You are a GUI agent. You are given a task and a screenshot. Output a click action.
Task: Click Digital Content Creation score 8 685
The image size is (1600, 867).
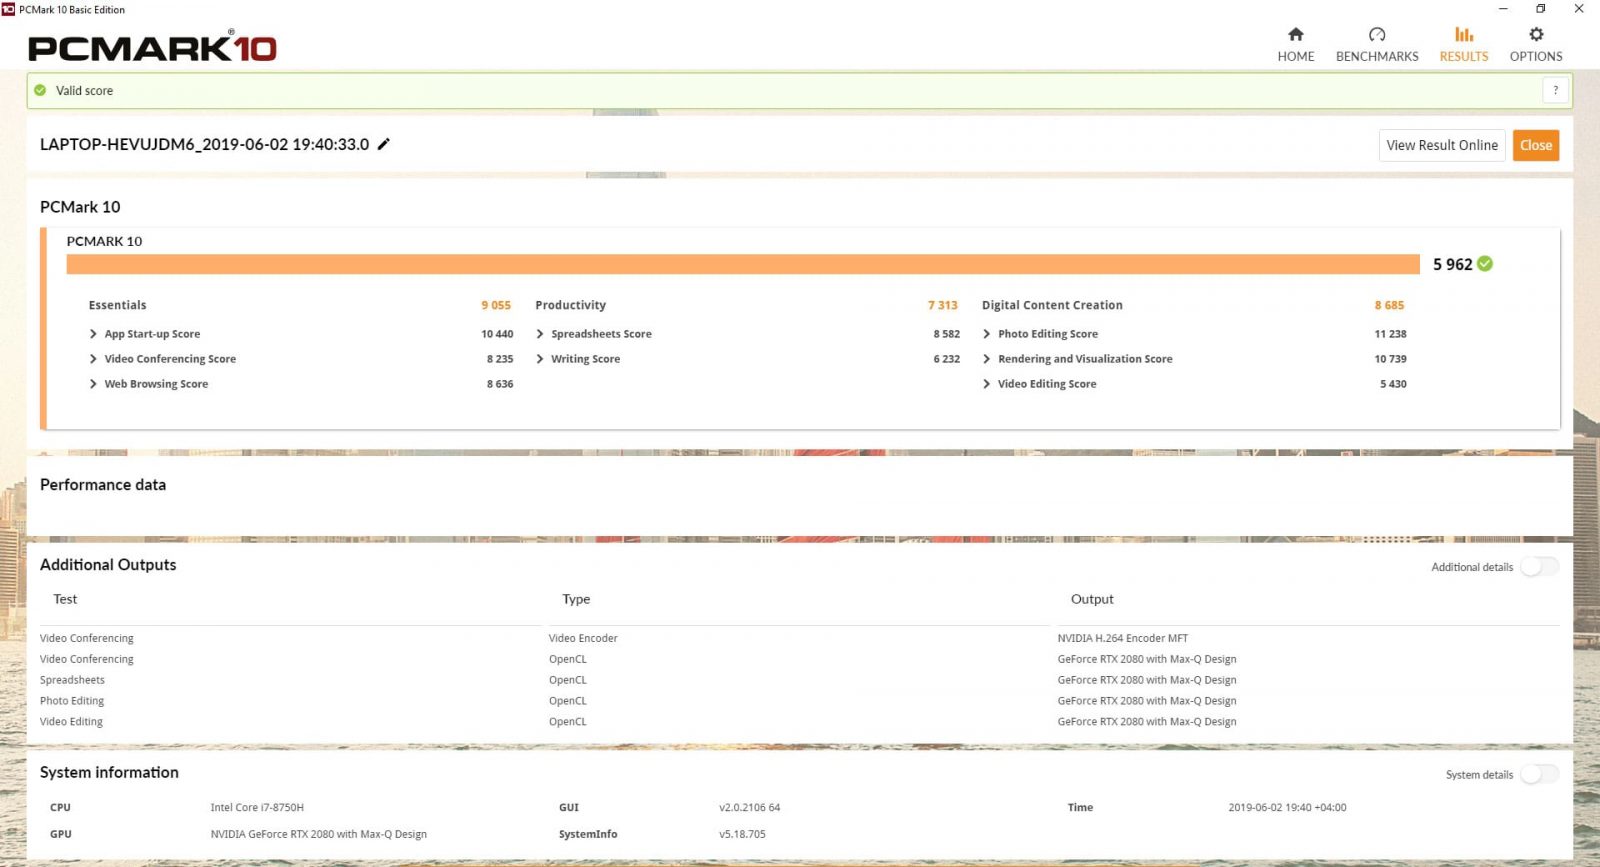click(1389, 305)
